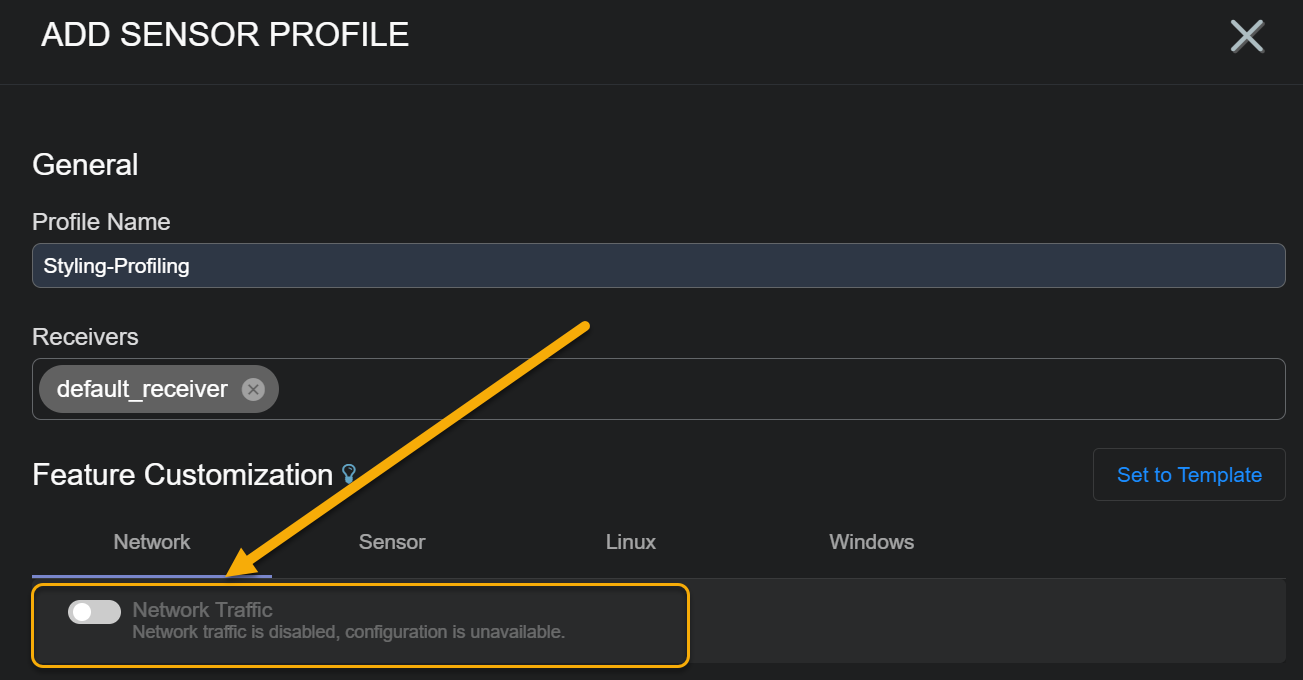Focus the Profile Name text field
Screen dimensions: 1303x680
(x=658, y=266)
